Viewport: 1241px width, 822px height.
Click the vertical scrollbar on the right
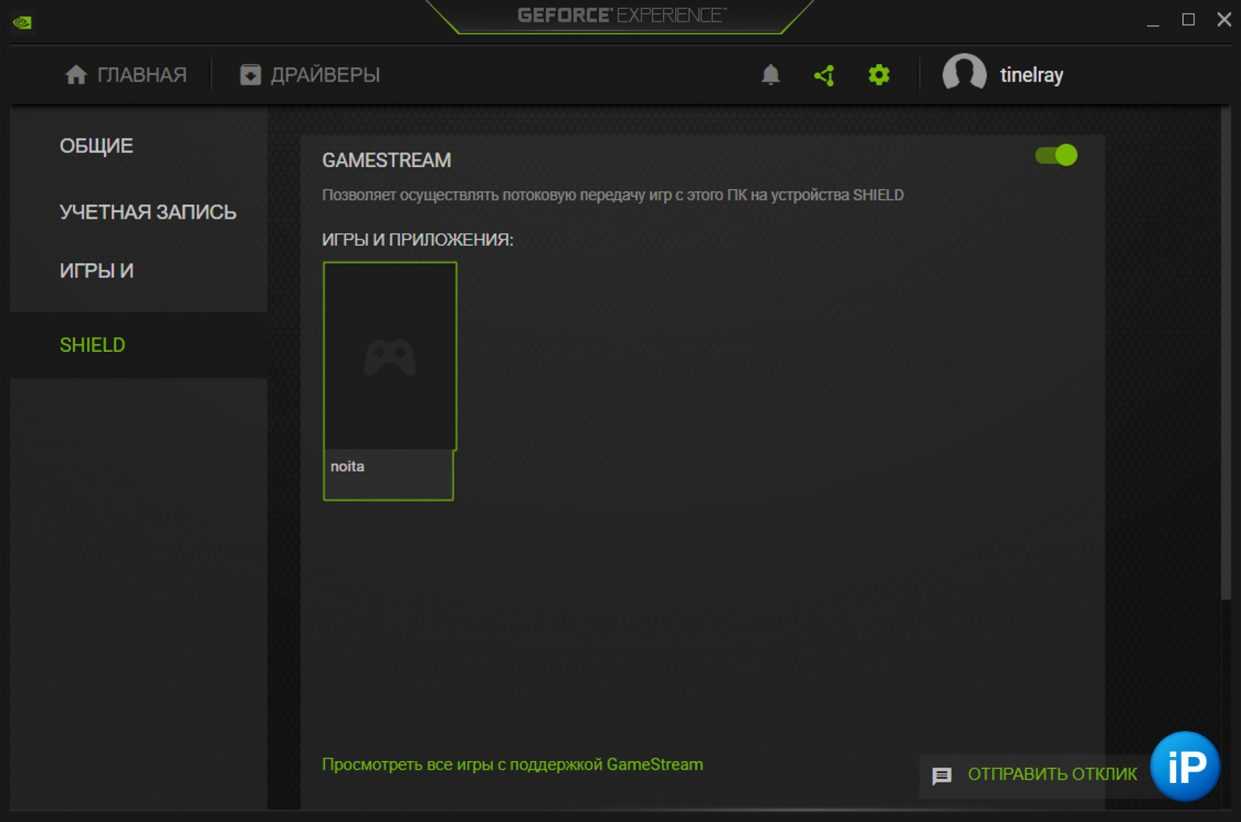pos(1226,350)
